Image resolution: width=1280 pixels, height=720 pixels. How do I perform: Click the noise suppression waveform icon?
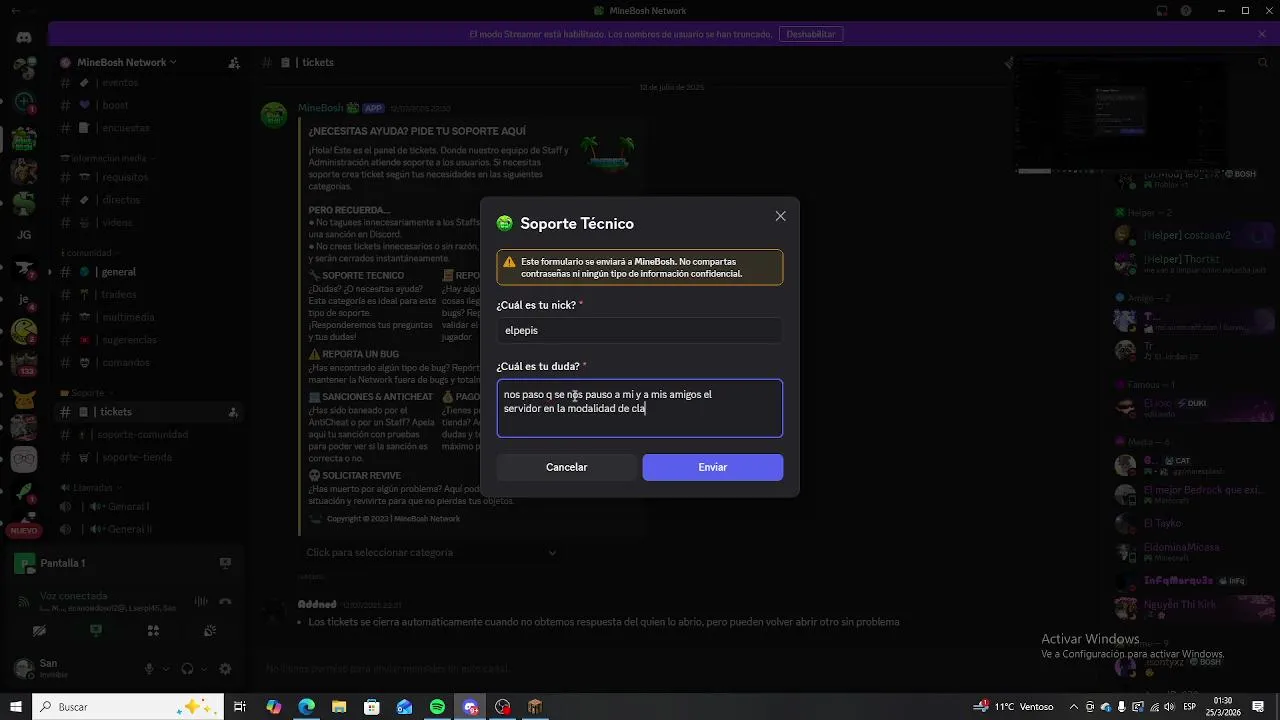pos(201,602)
